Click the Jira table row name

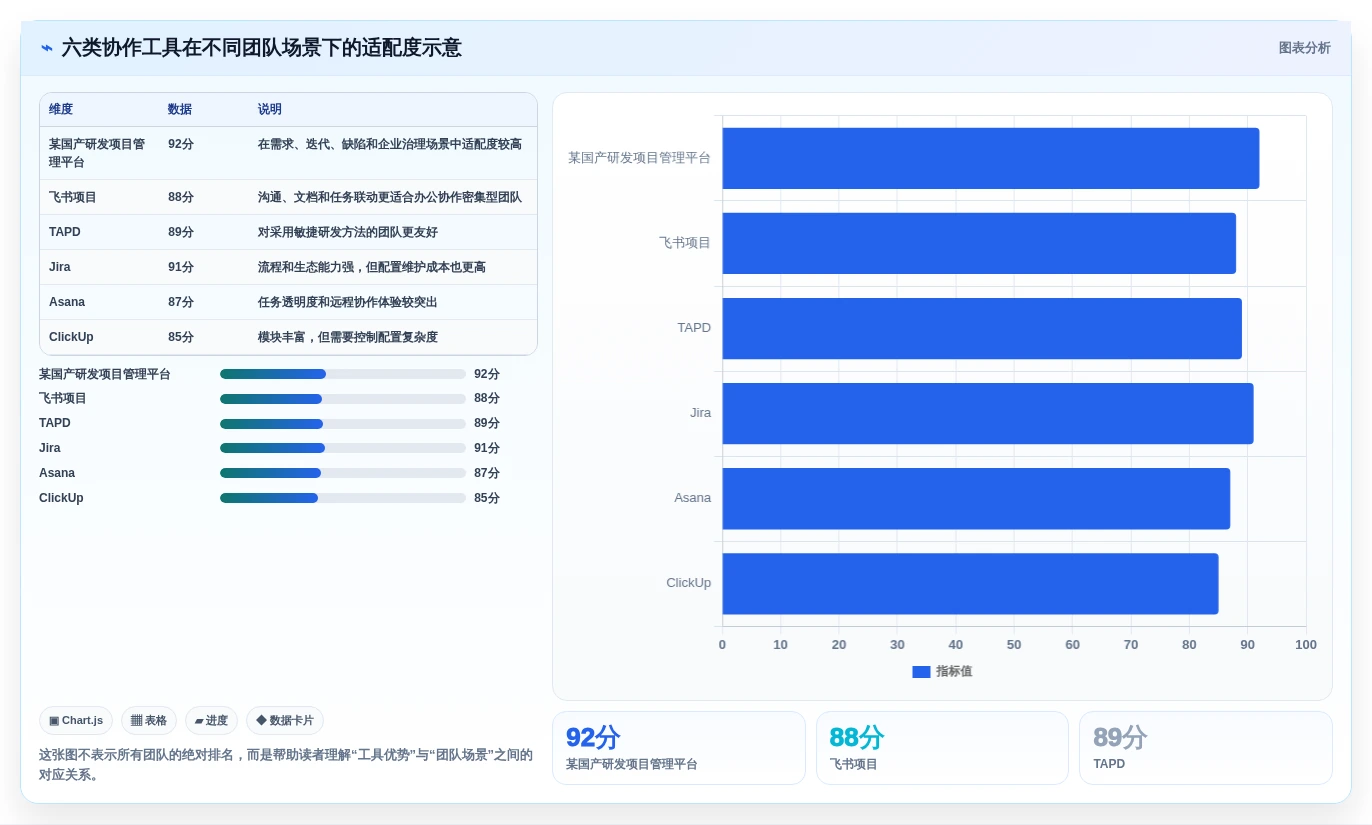60,267
